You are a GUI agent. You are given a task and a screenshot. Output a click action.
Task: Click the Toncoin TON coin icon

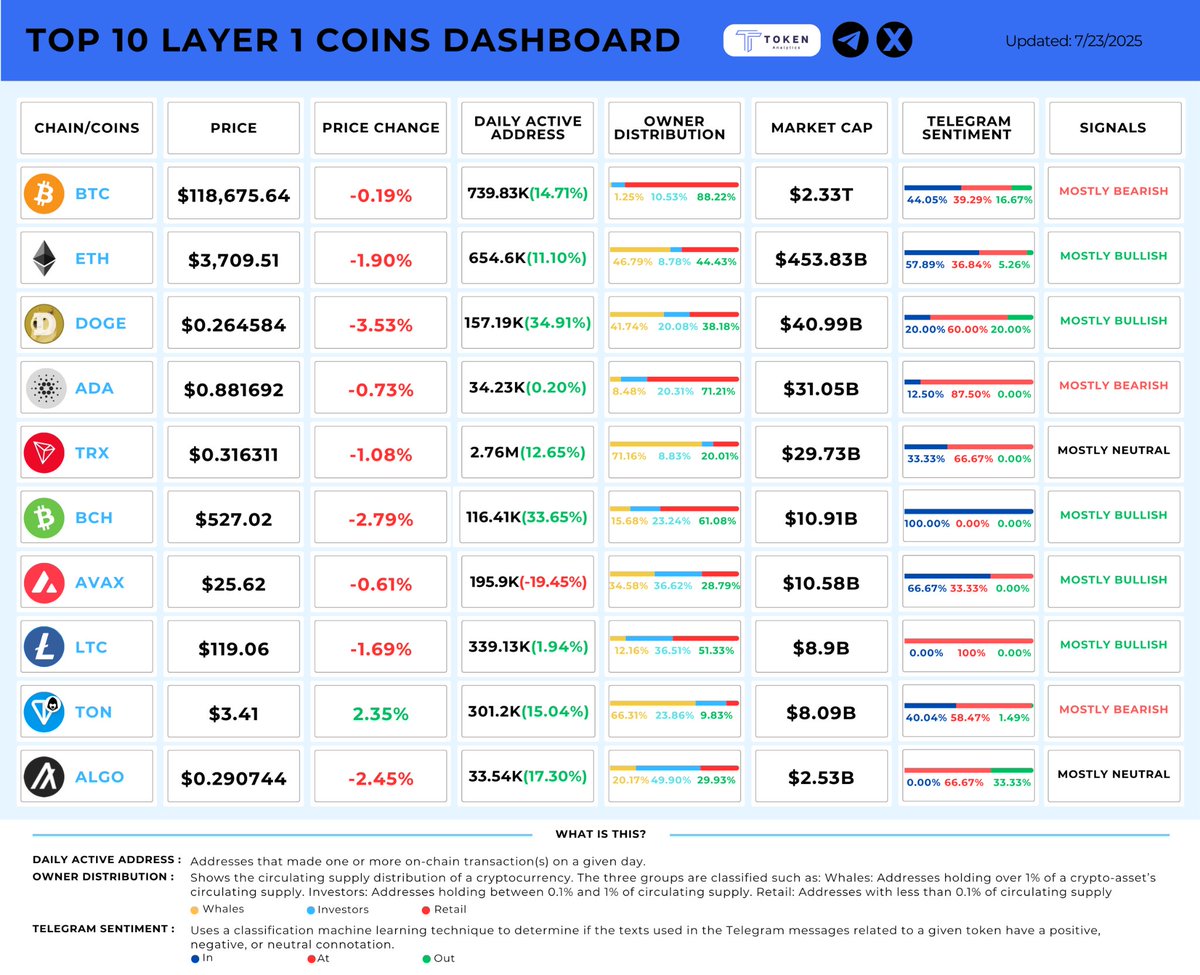coord(43,712)
